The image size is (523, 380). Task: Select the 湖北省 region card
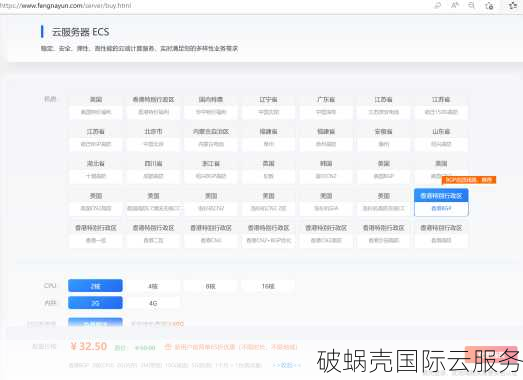pos(96,170)
